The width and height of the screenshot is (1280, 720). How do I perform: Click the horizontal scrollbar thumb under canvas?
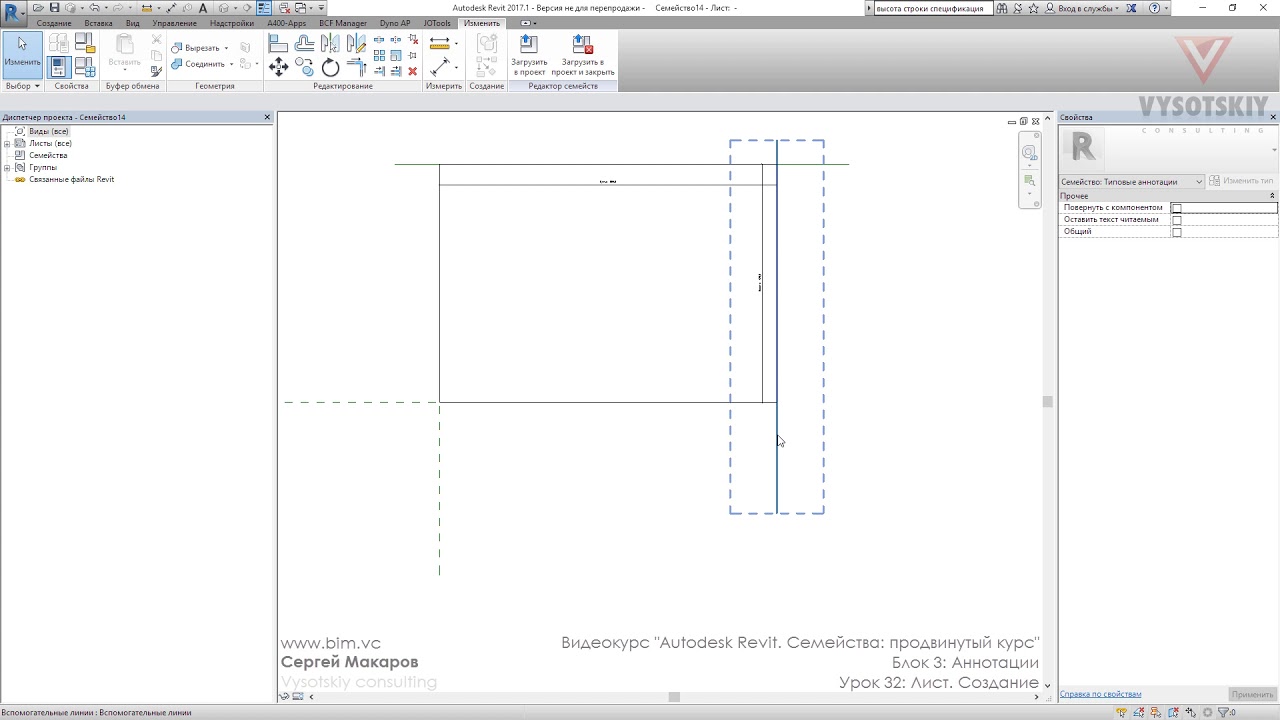pos(674,697)
